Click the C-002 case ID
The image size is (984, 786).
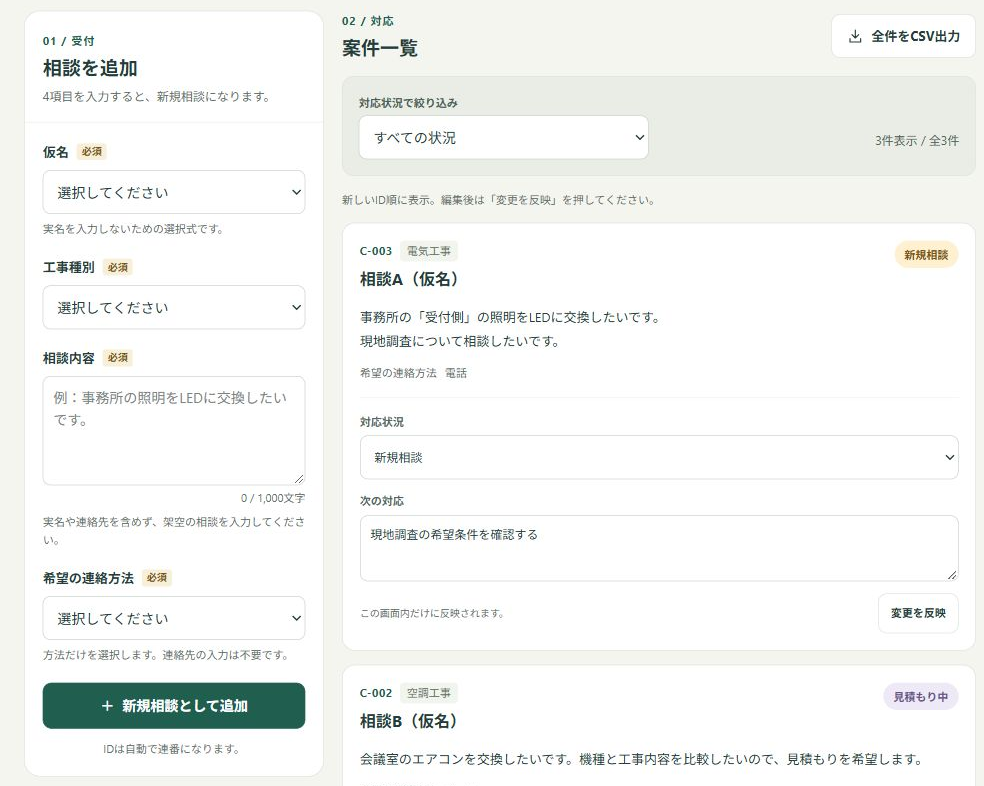pos(376,693)
